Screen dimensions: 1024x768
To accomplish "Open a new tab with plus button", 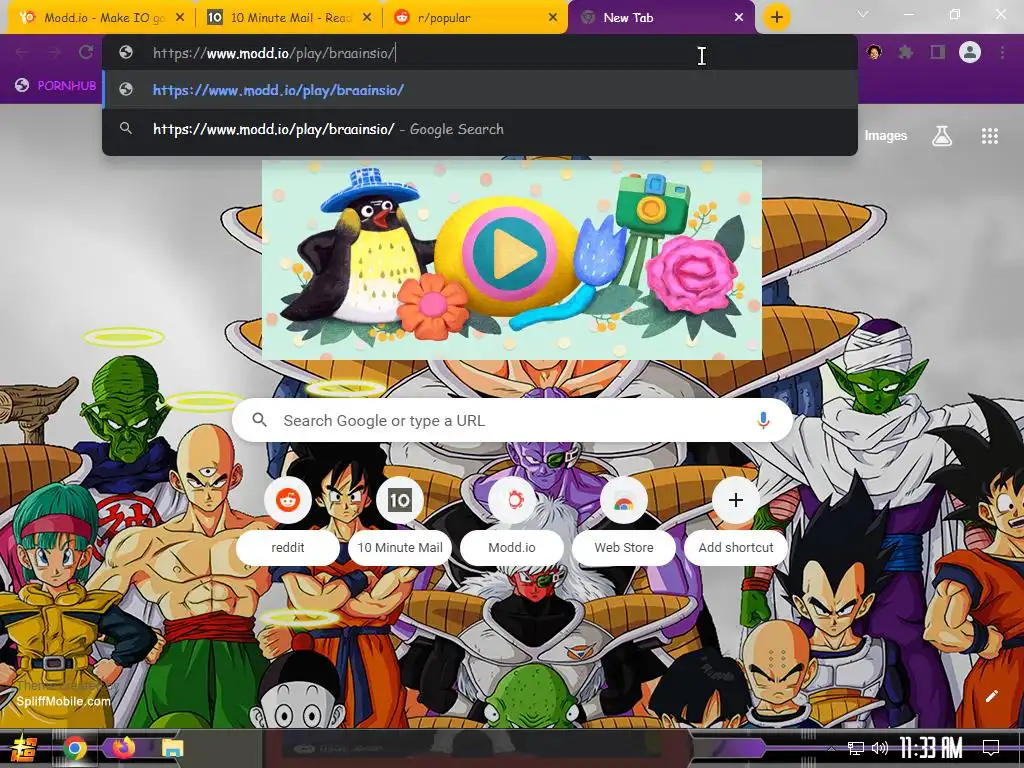I will click(776, 18).
